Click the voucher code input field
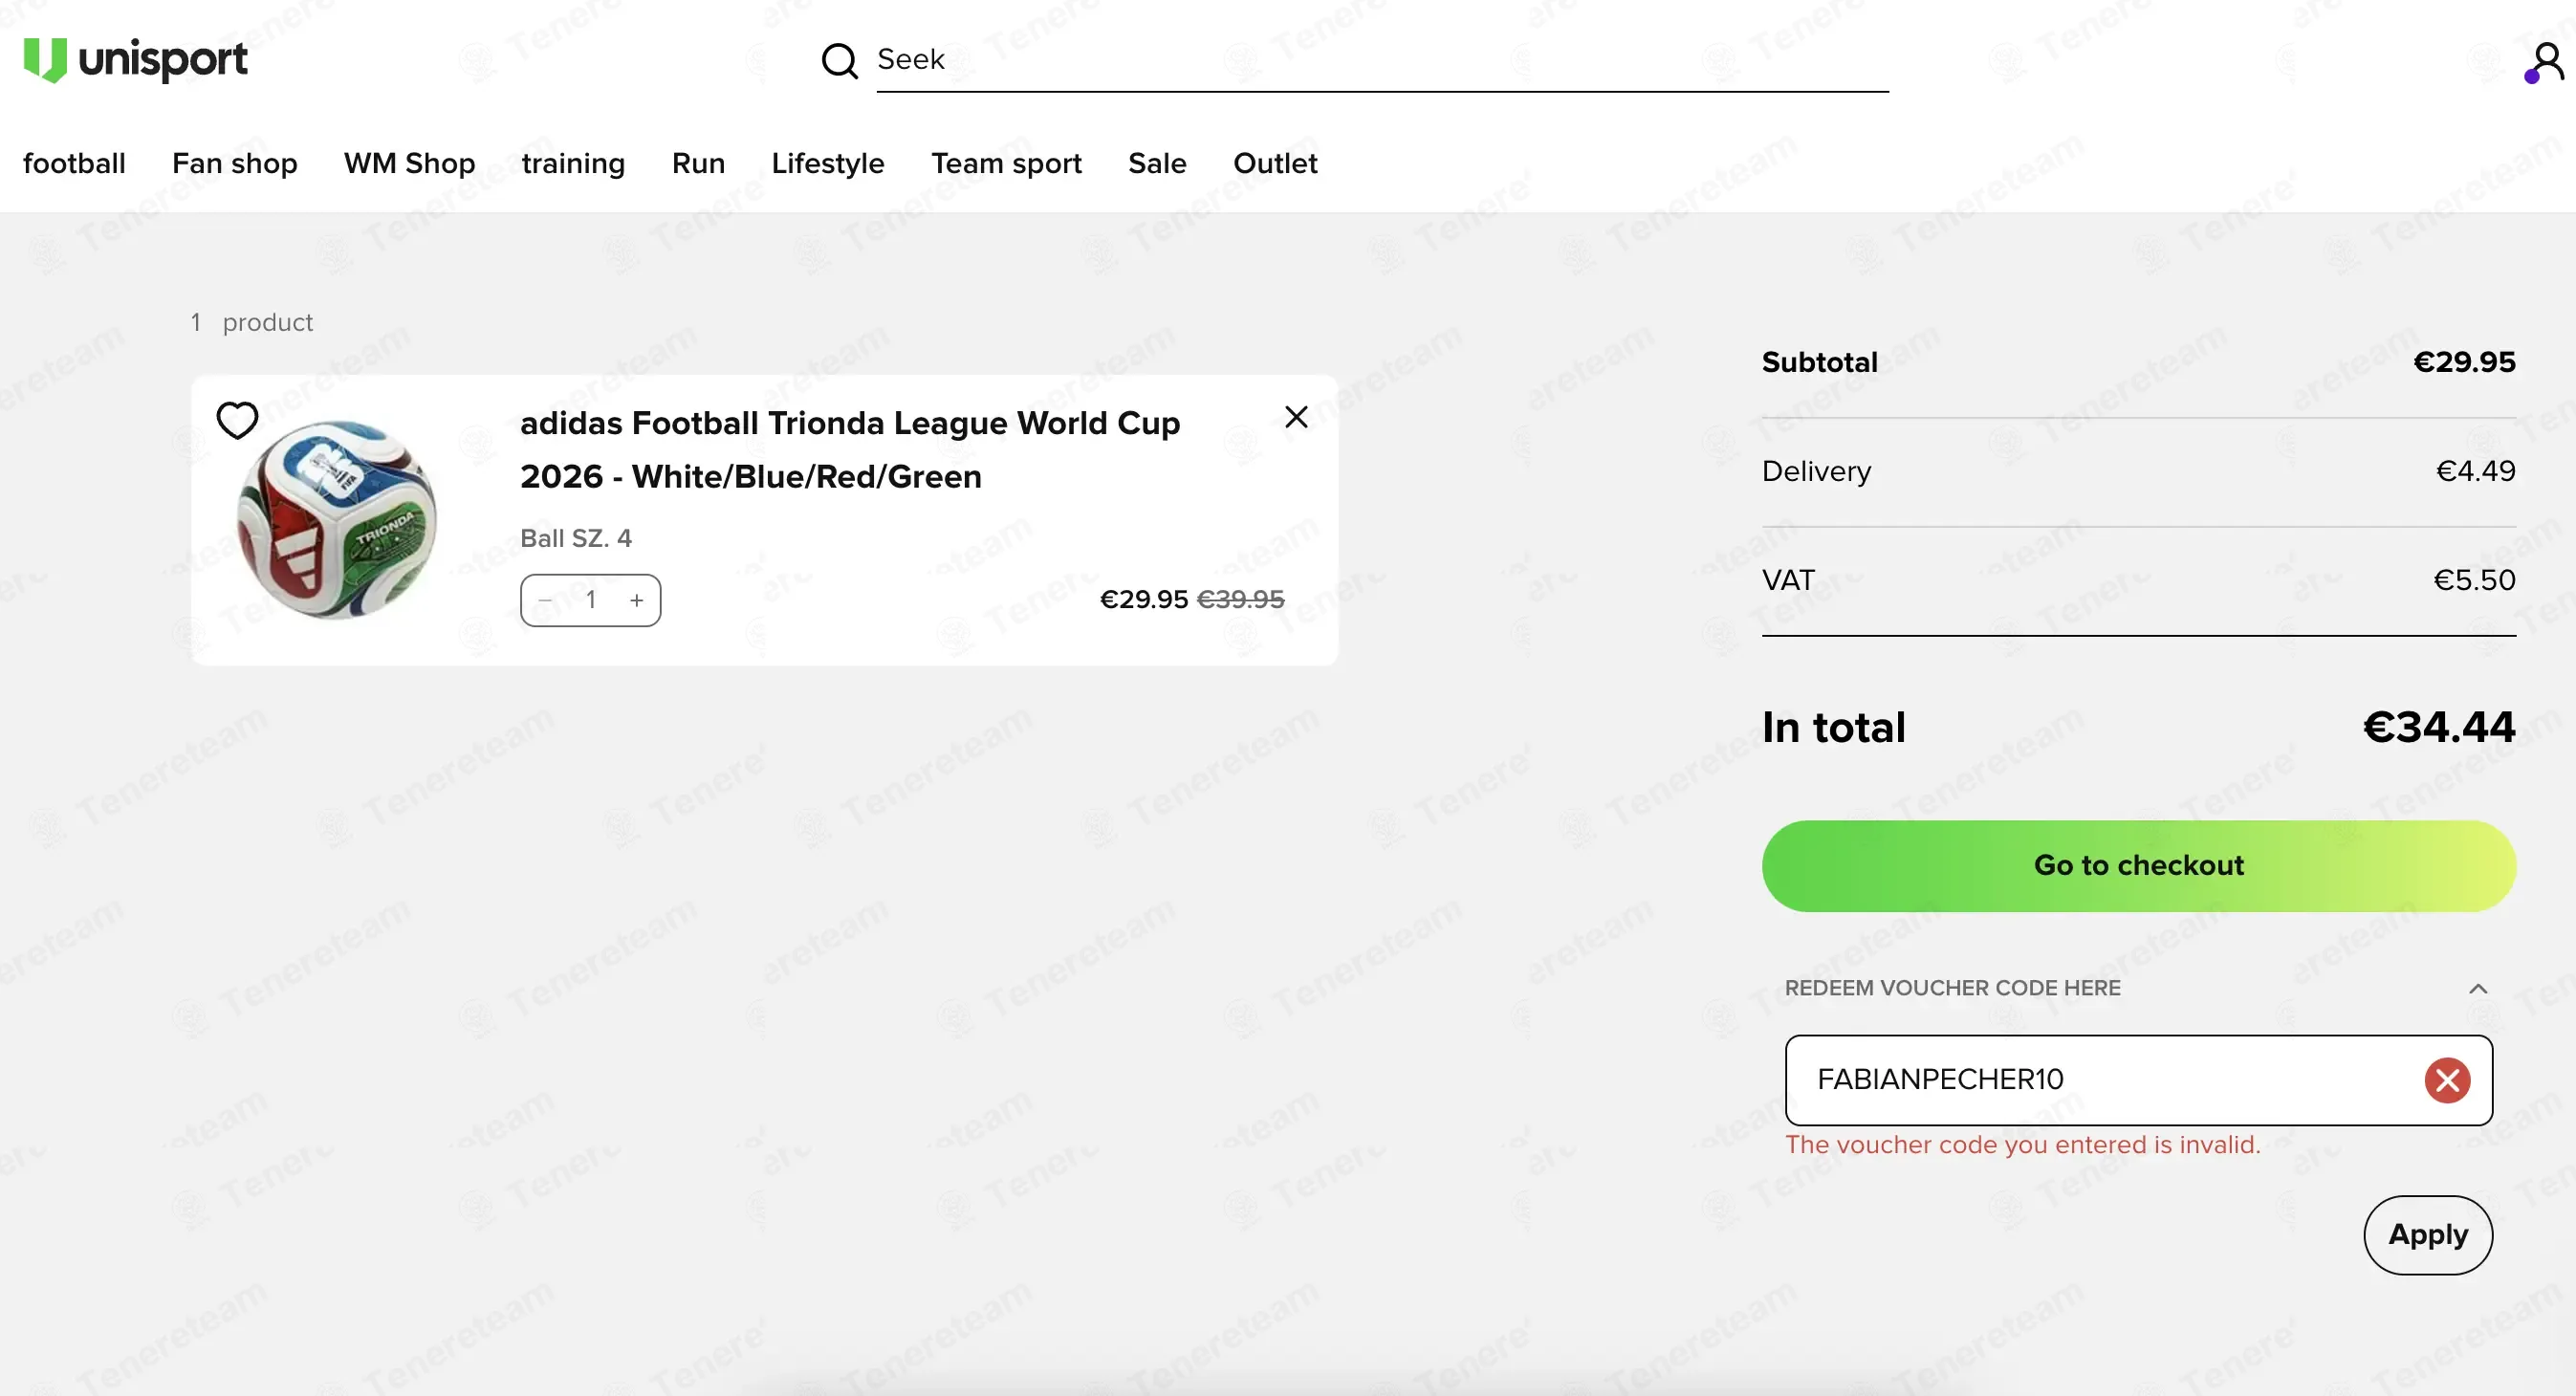Screen dimensions: 2576x1396 [x=2139, y=1080]
